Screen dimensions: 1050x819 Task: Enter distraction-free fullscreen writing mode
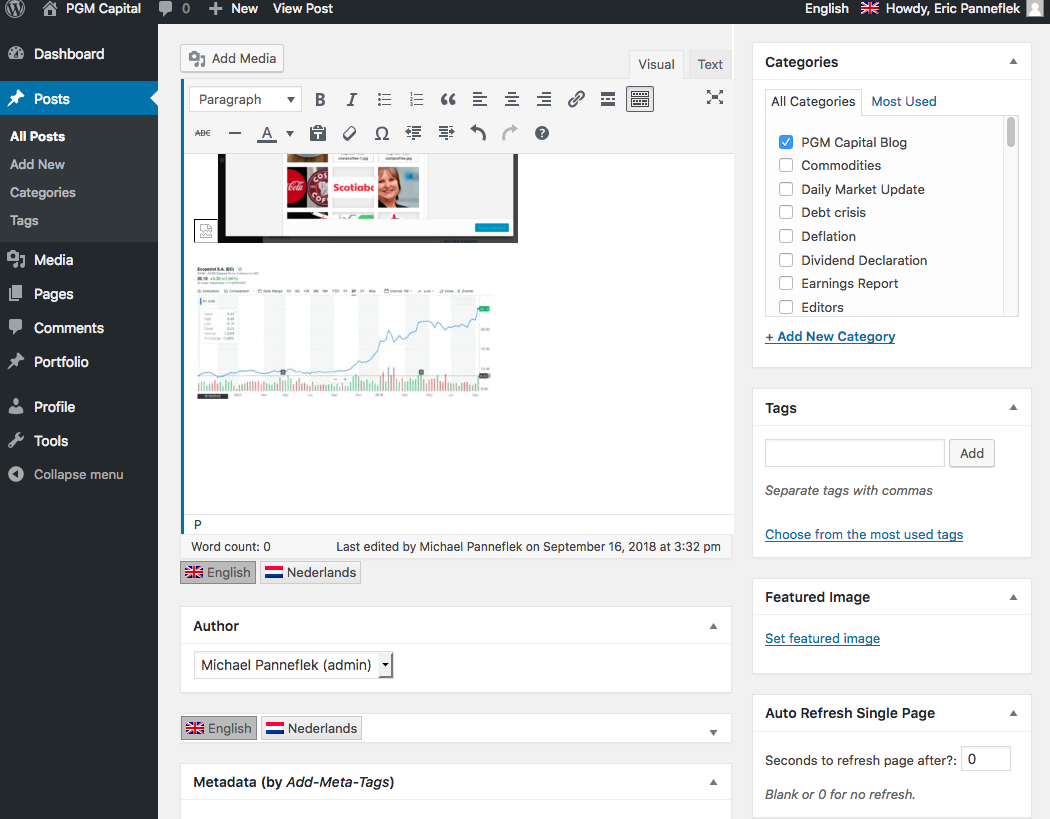(714, 97)
